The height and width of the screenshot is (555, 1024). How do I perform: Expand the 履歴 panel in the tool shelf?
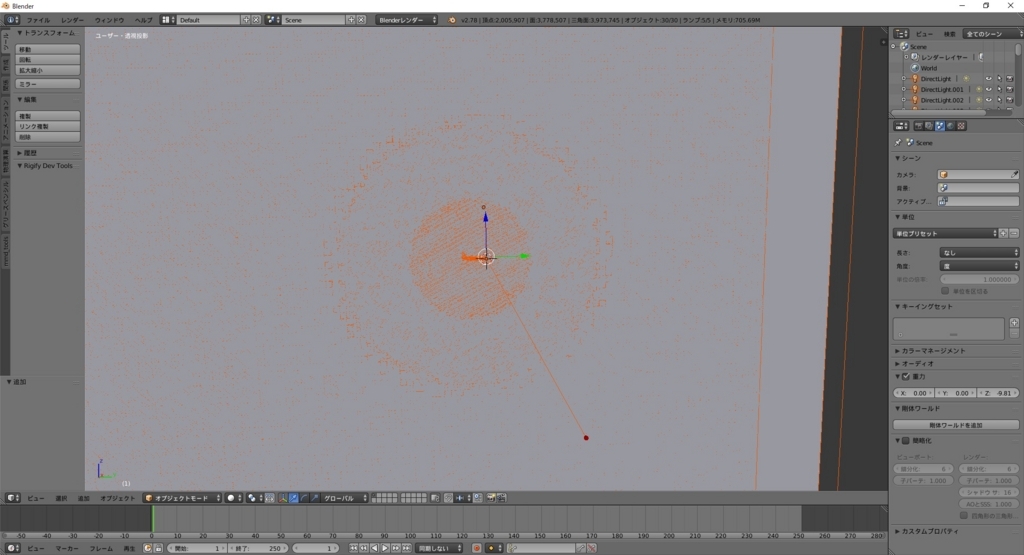(31, 153)
